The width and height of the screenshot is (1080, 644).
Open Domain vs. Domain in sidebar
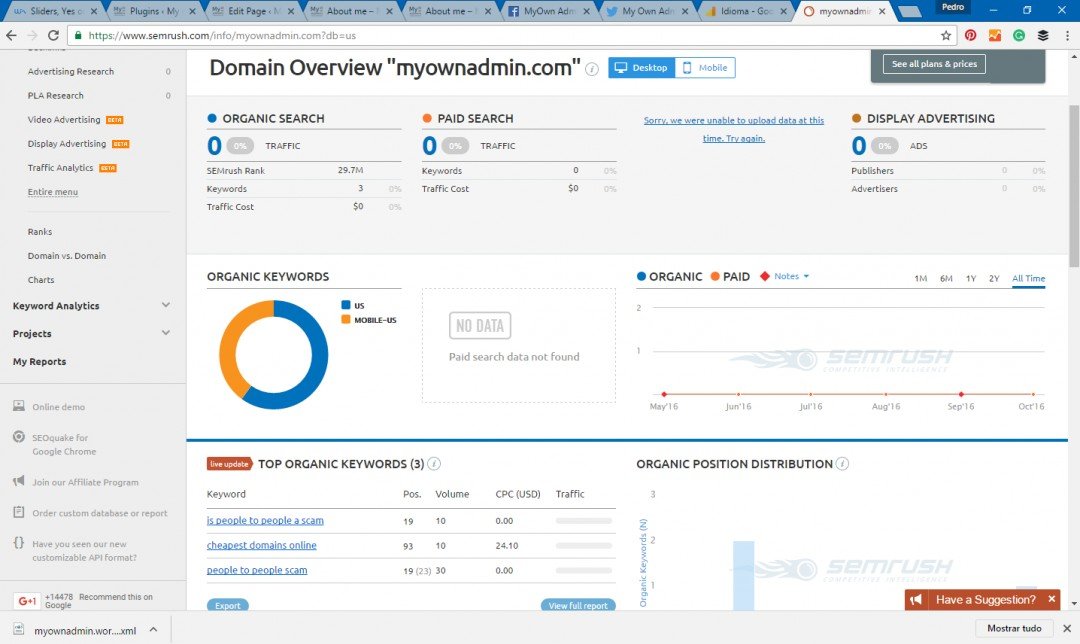66,256
